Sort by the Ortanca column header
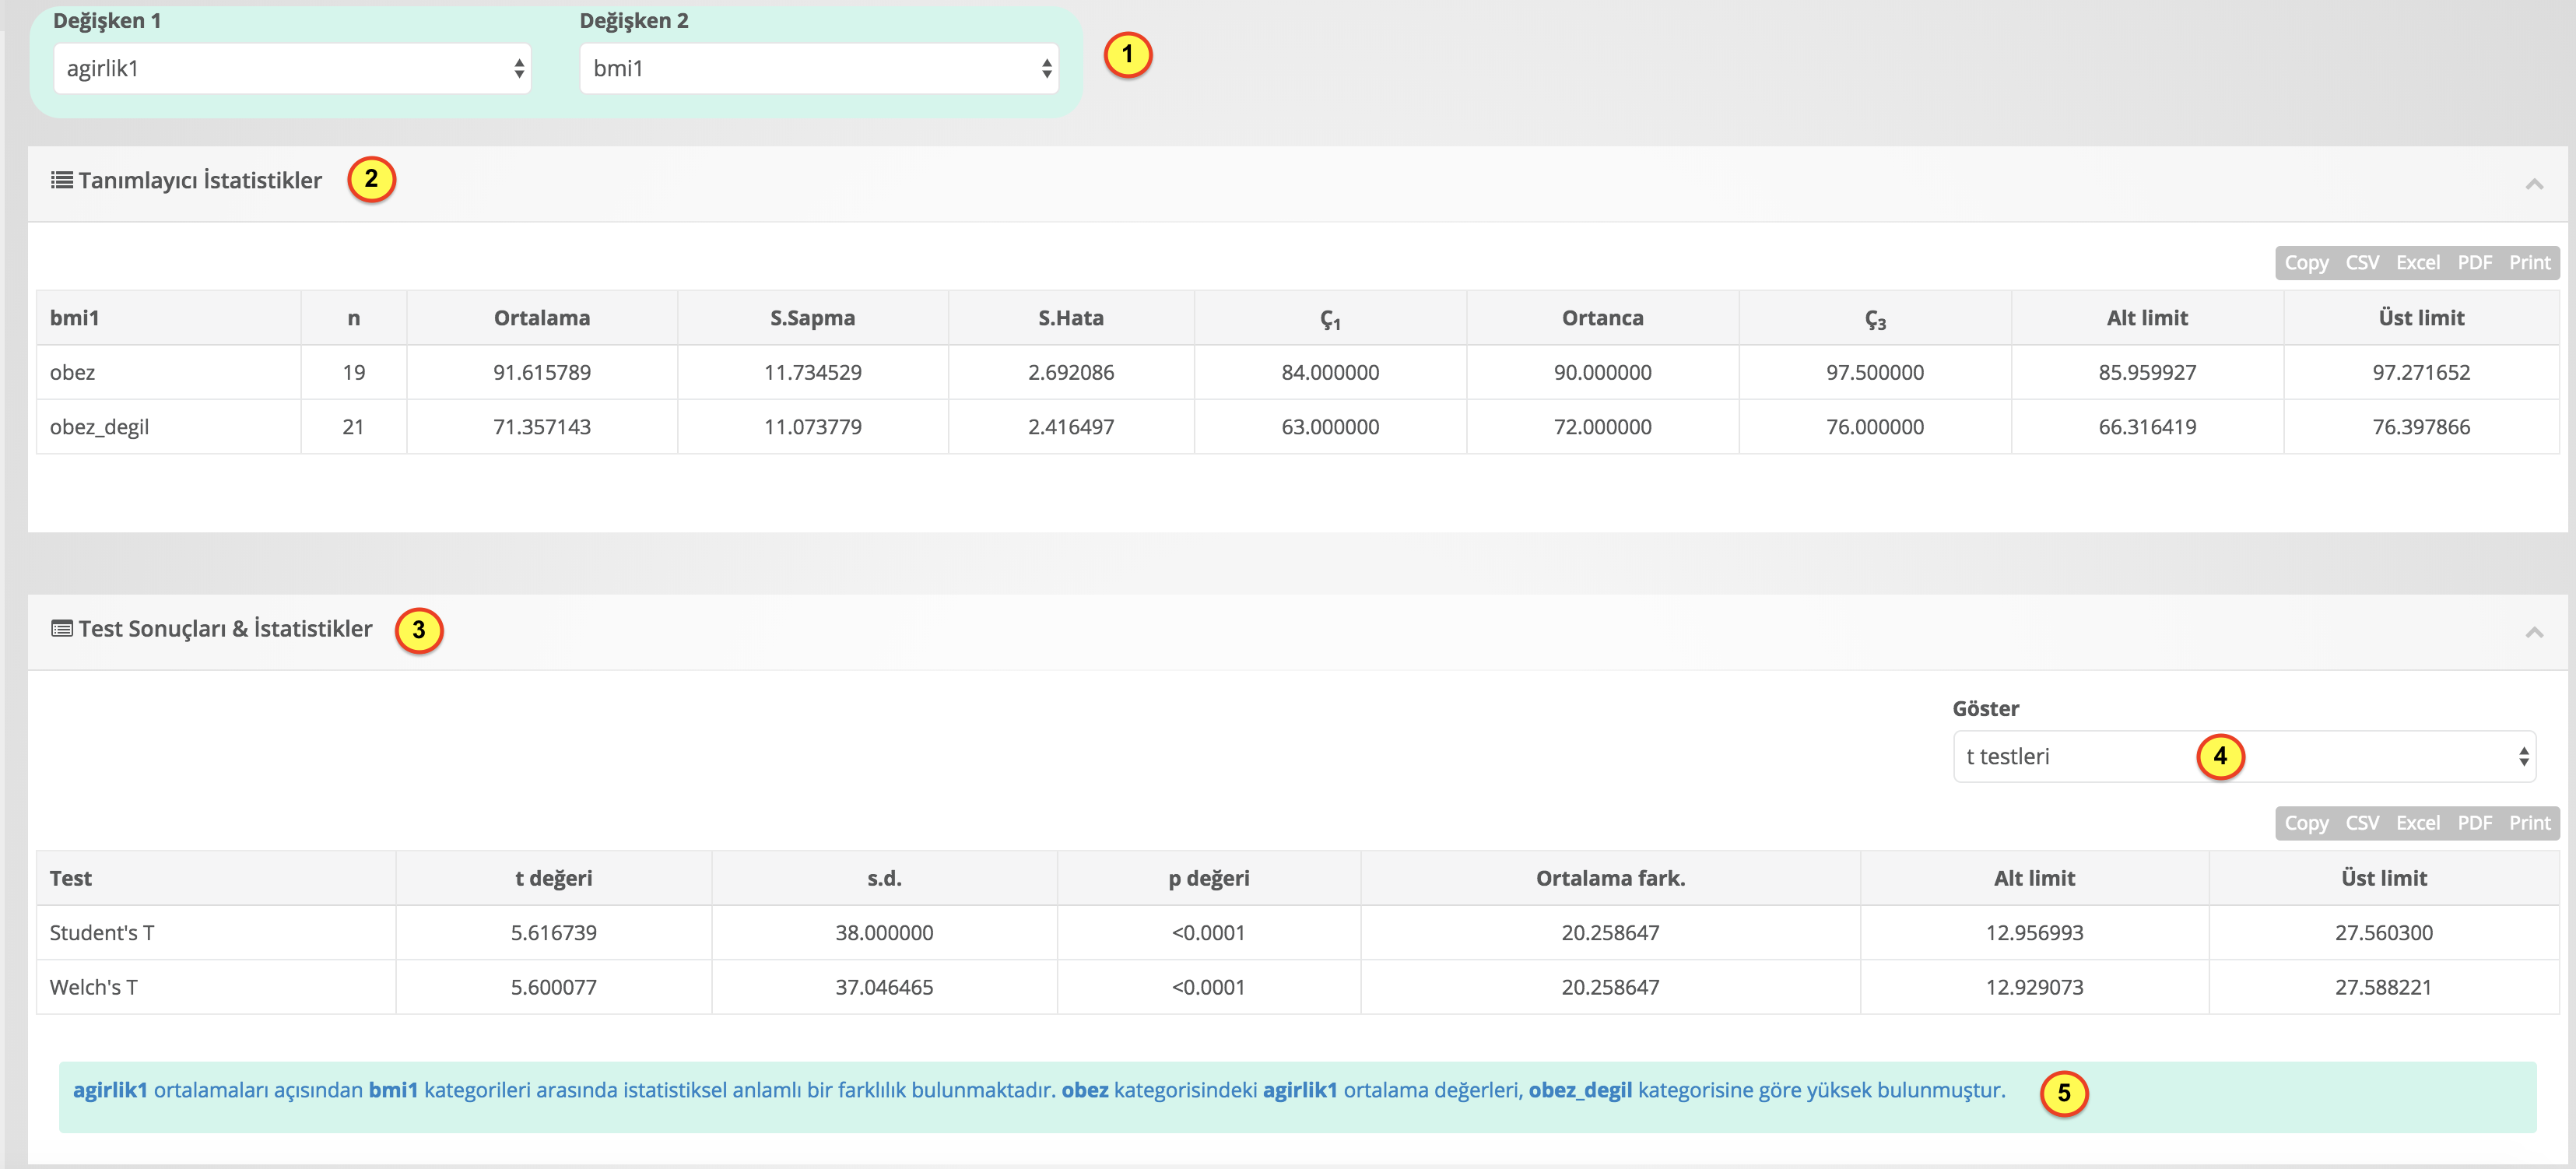The image size is (2576, 1169). 1603,318
